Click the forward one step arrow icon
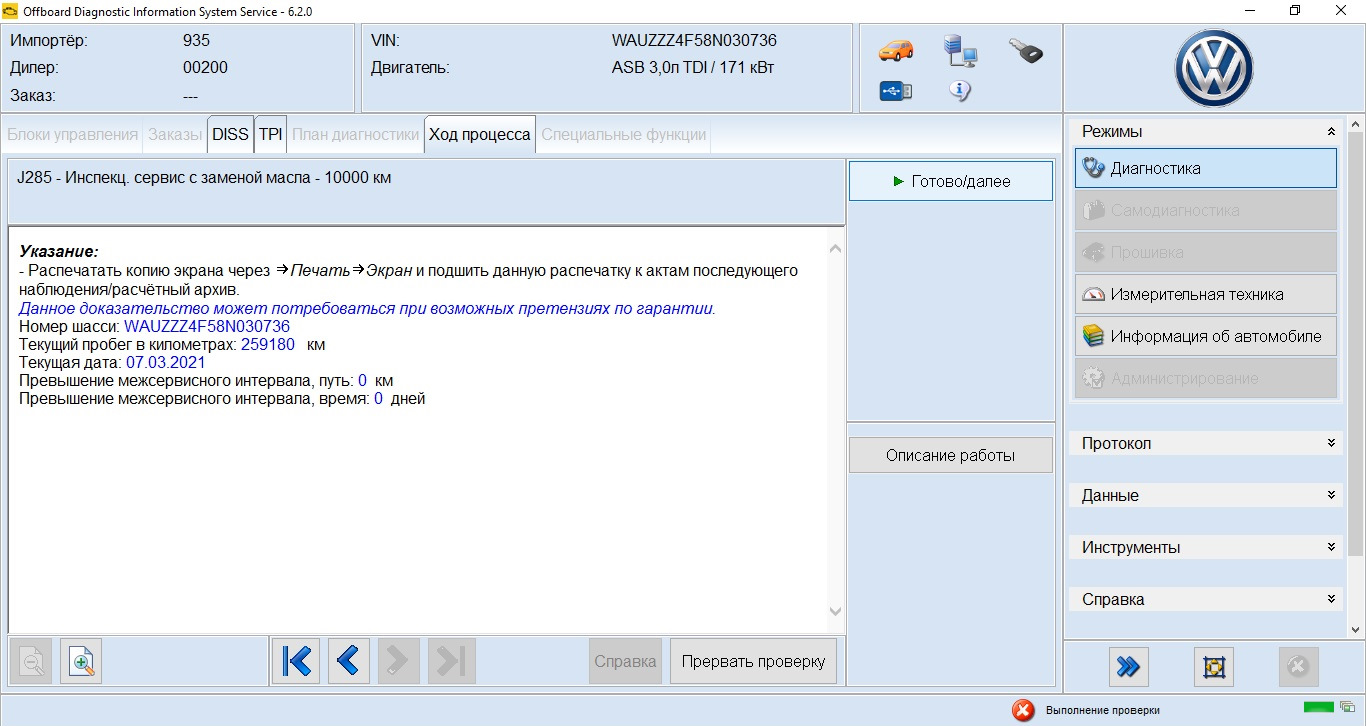Viewport: 1366px width, 726px height. click(399, 660)
